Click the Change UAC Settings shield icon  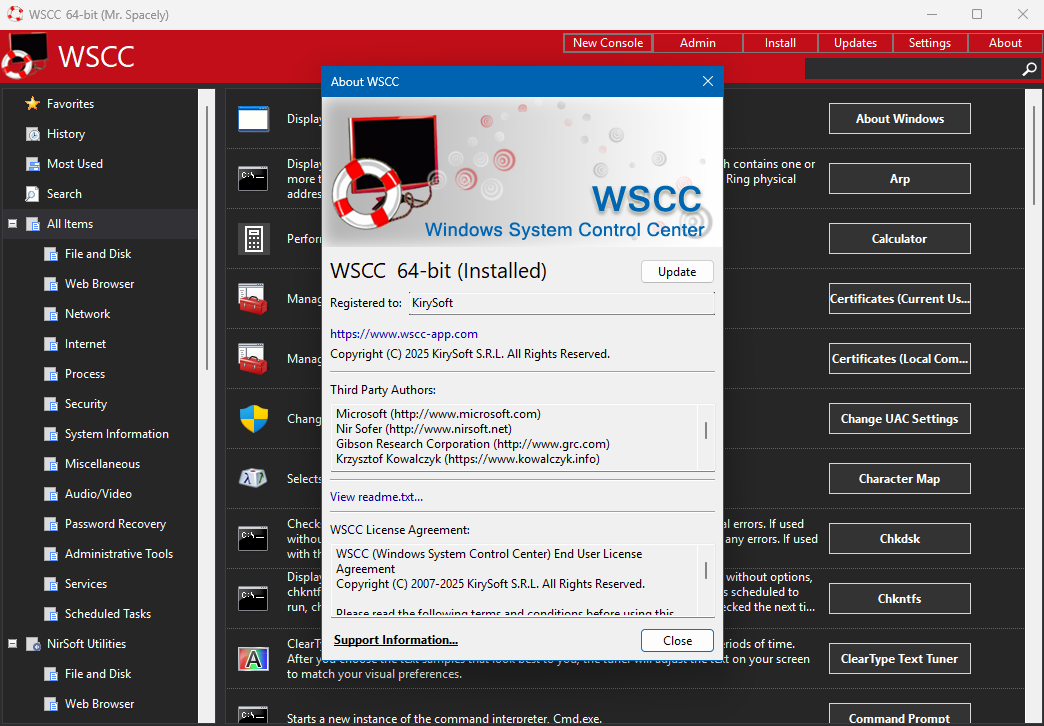click(253, 419)
